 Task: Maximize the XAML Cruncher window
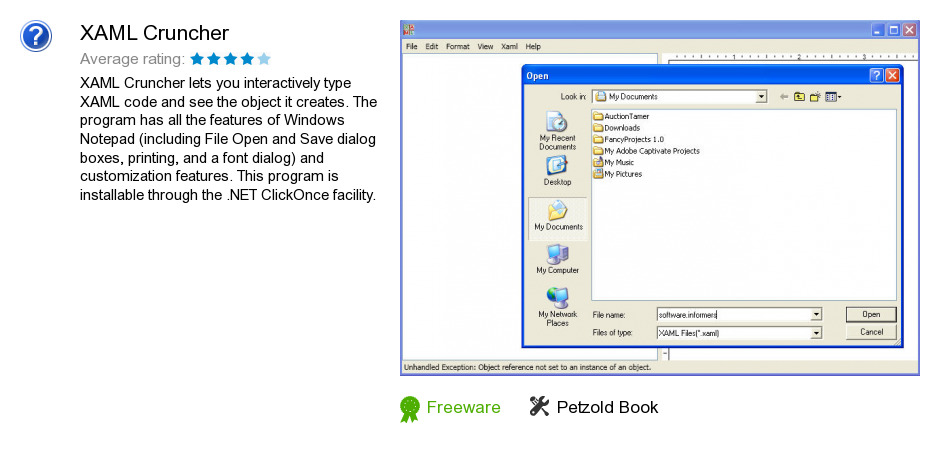tap(894, 30)
